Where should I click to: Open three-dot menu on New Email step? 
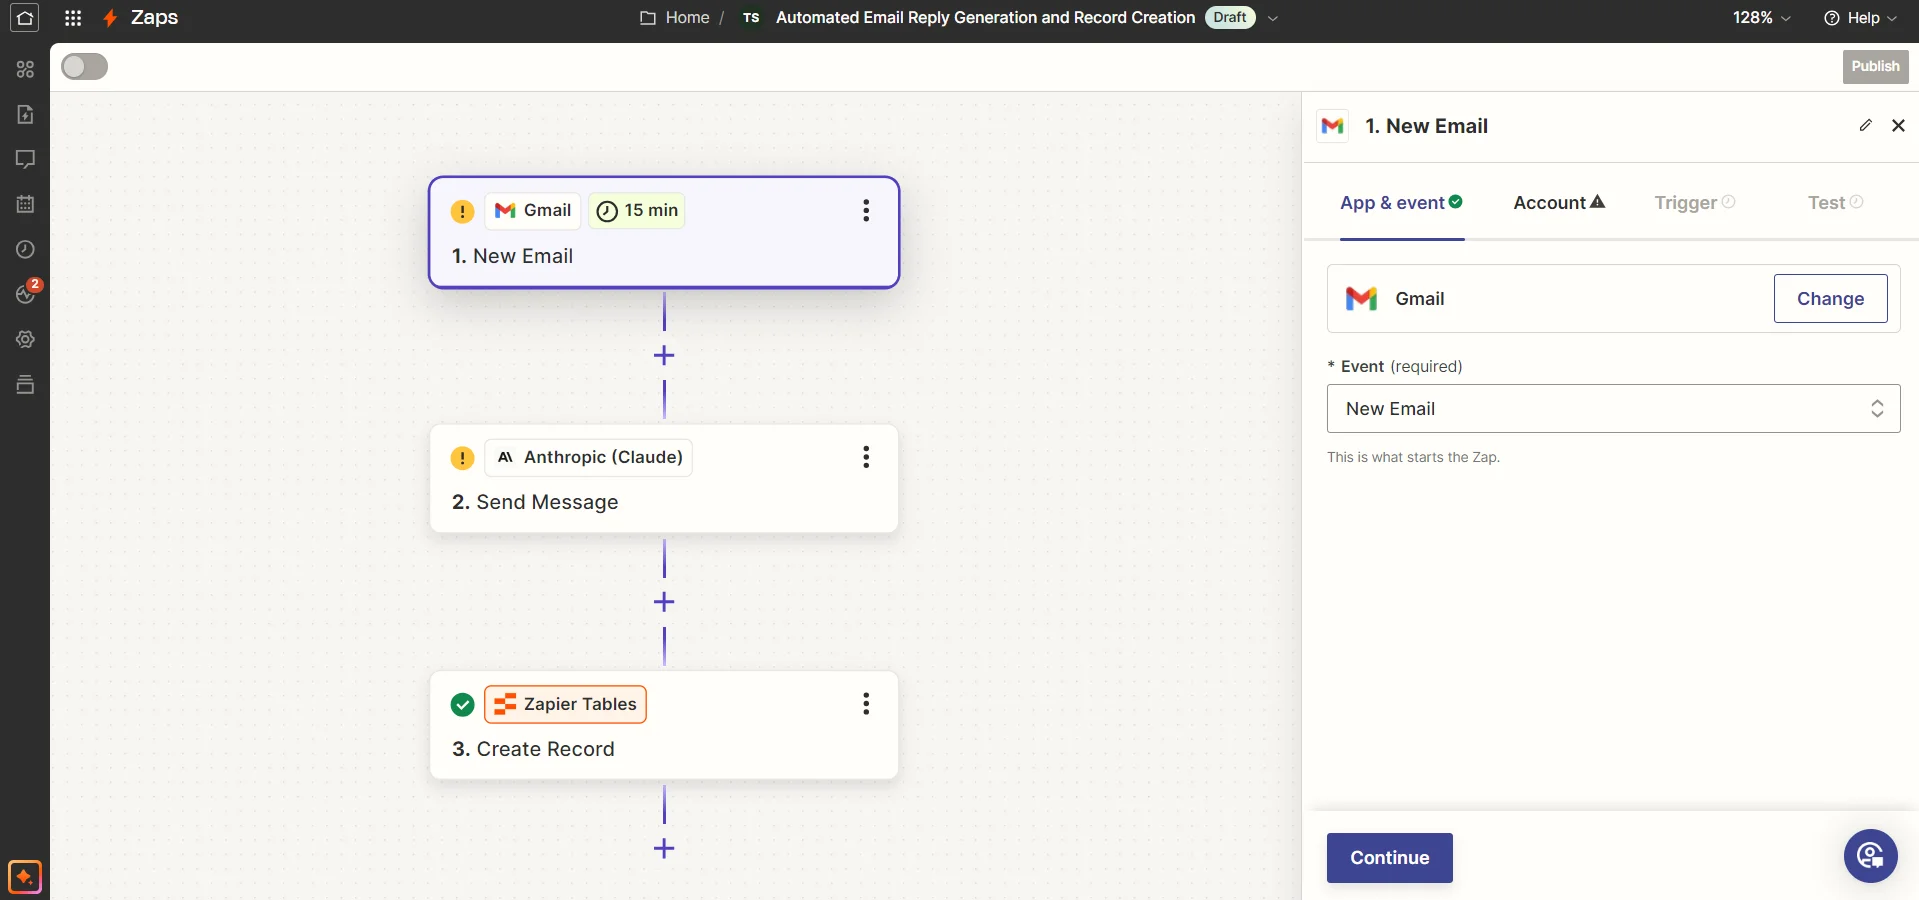tap(866, 210)
